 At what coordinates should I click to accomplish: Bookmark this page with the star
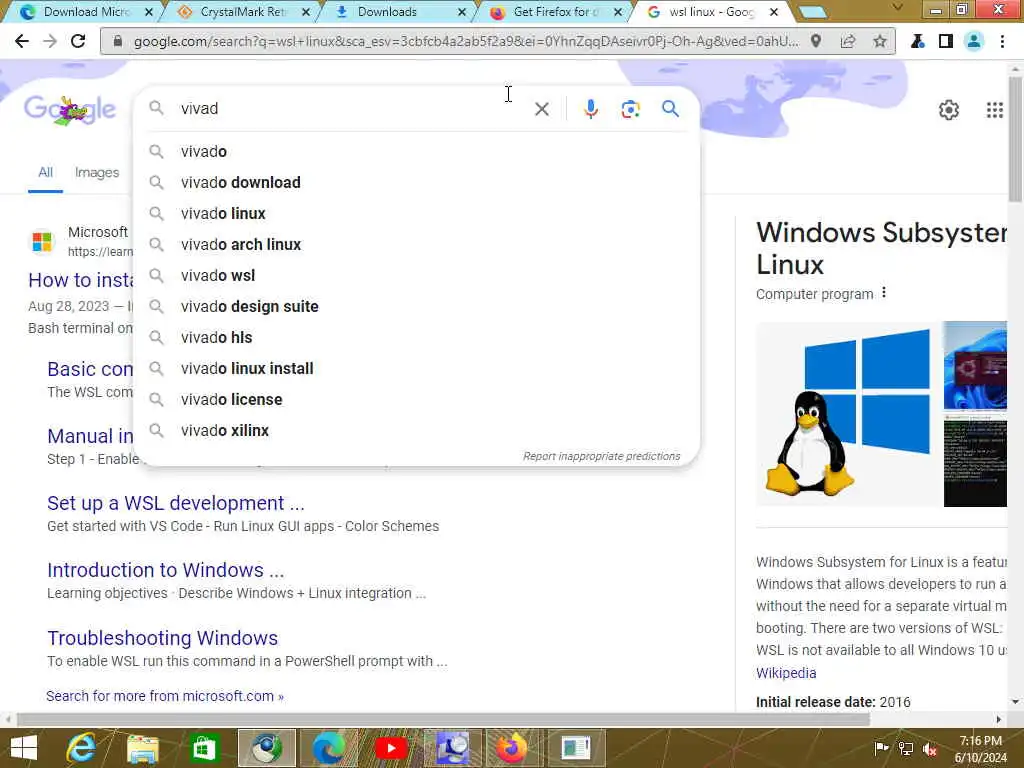click(x=880, y=41)
